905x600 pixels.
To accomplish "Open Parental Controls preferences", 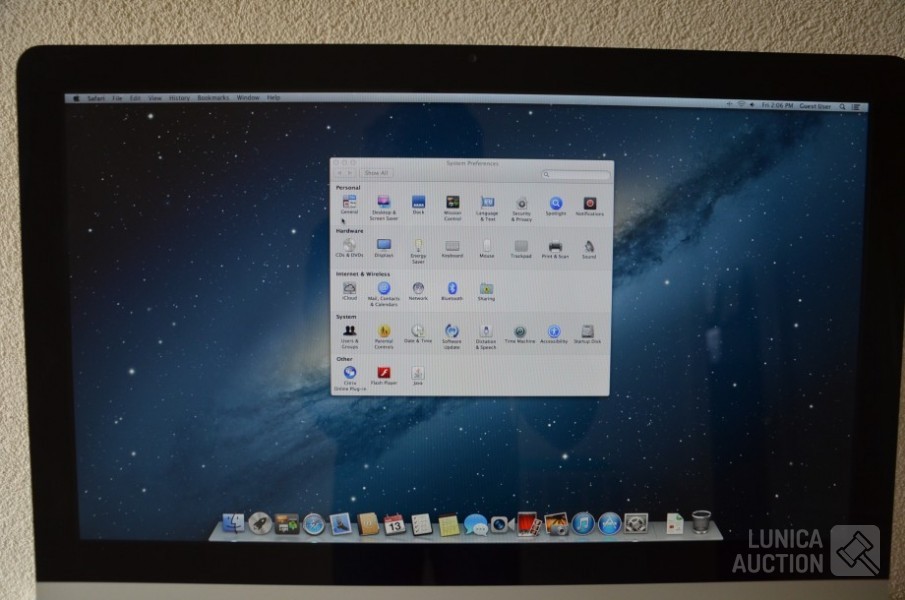I will point(384,337).
